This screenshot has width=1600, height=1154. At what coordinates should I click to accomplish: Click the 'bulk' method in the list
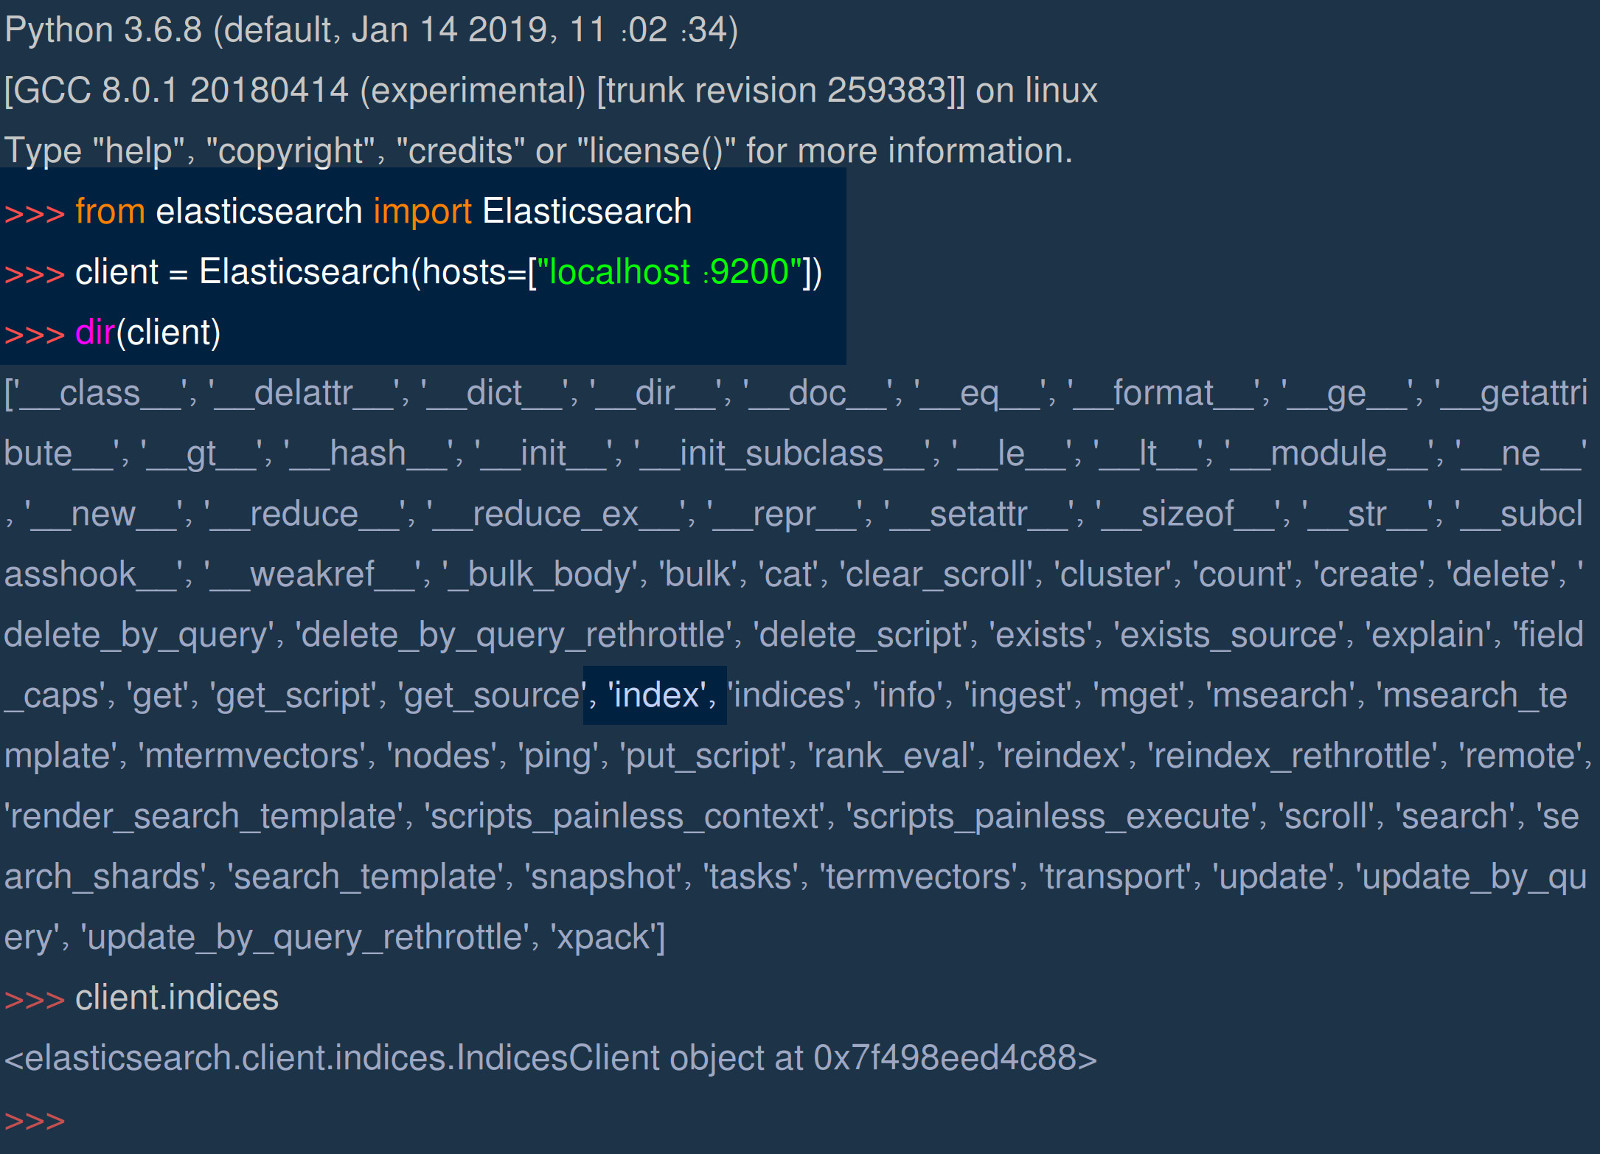coord(700,574)
